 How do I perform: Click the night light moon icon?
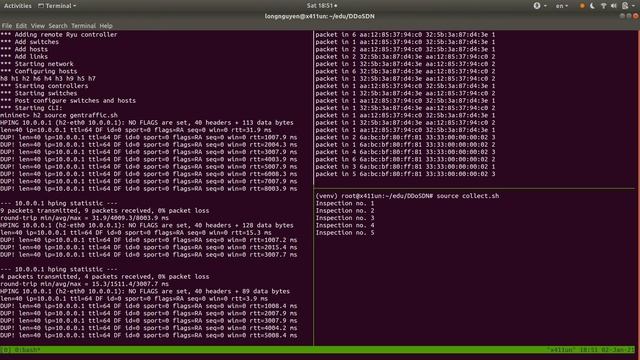(x=593, y=6)
